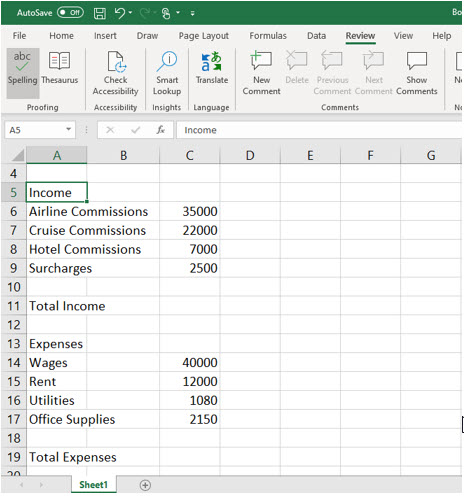Select row 11 header
This screenshot has width=464, height=500.
coord(13,306)
